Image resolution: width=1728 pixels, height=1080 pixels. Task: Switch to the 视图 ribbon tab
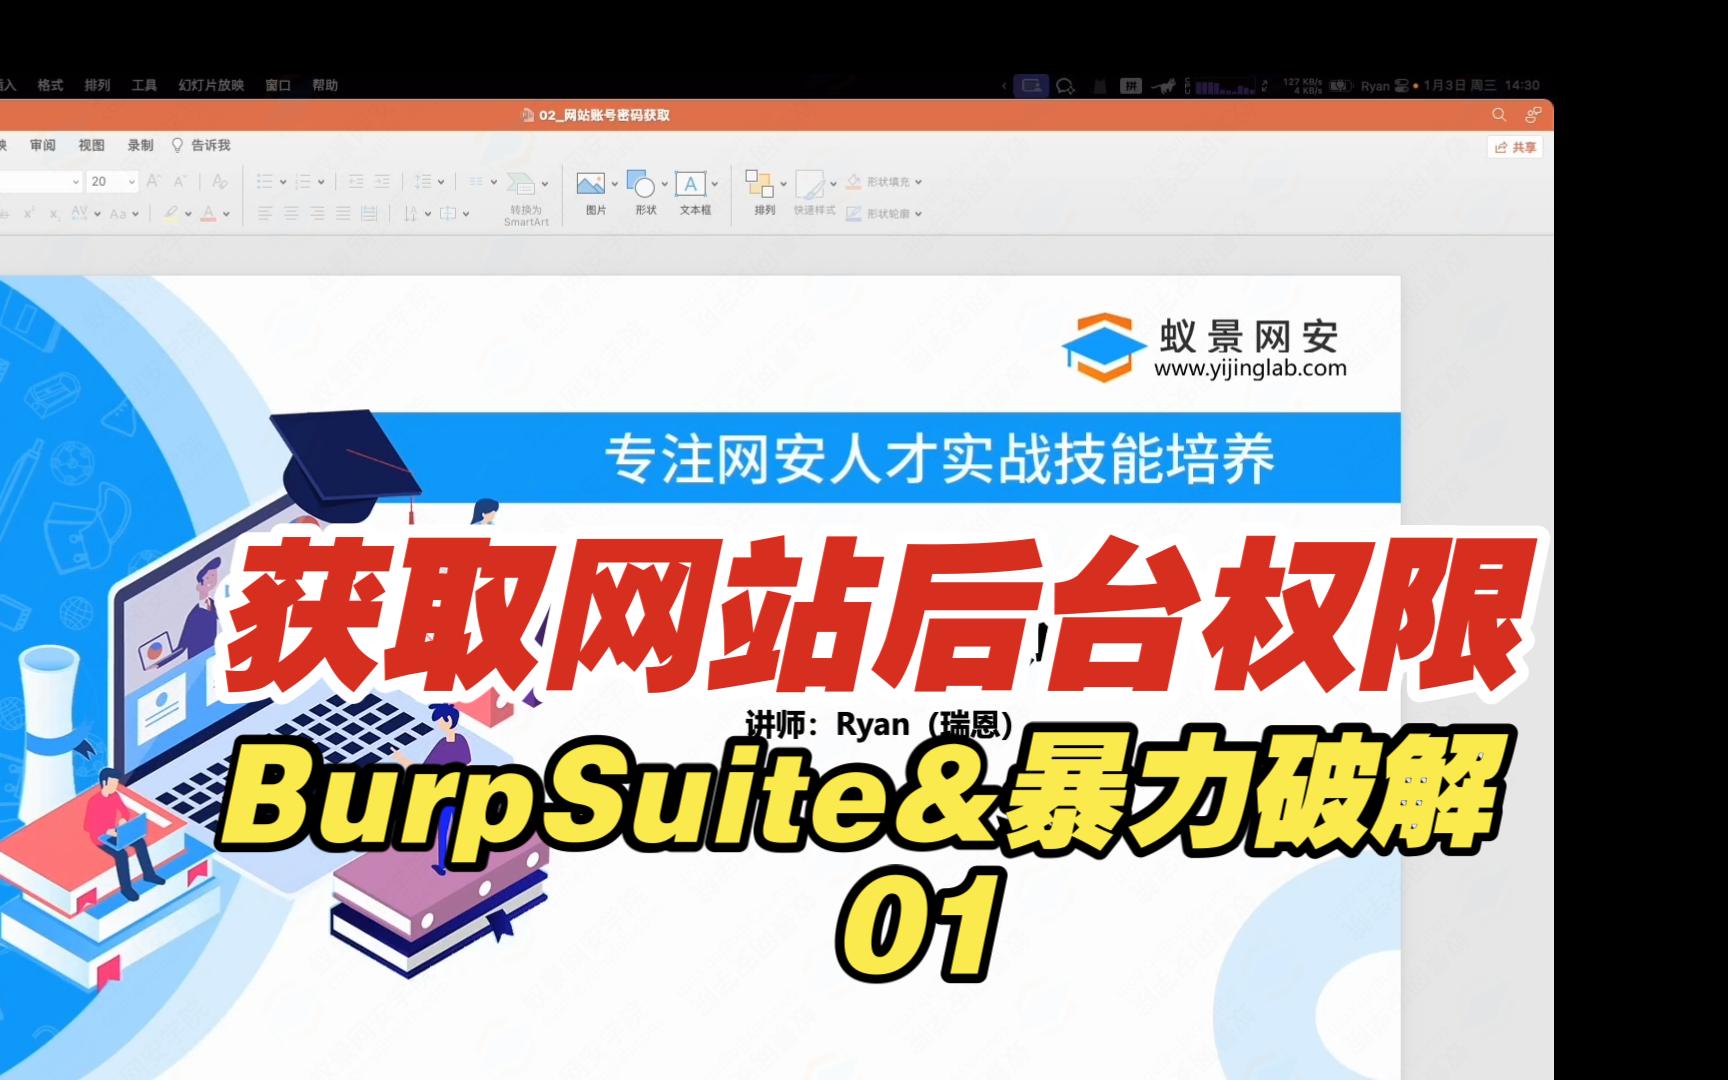pyautogui.click(x=92, y=146)
